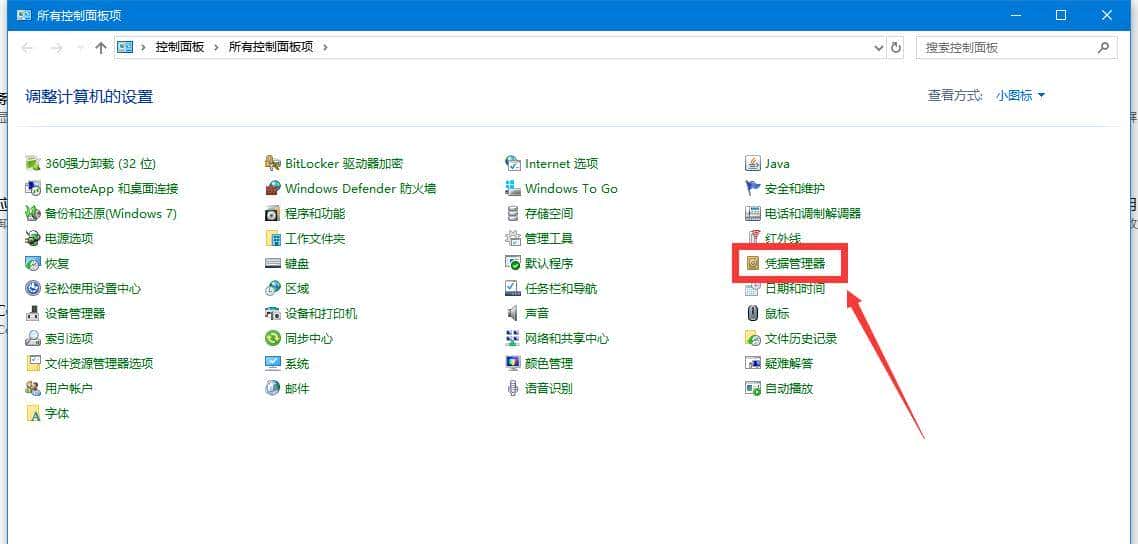The height and width of the screenshot is (544, 1138).
Task: Open 360强力卸载 (32 位) icon
Action: click(x=33, y=163)
